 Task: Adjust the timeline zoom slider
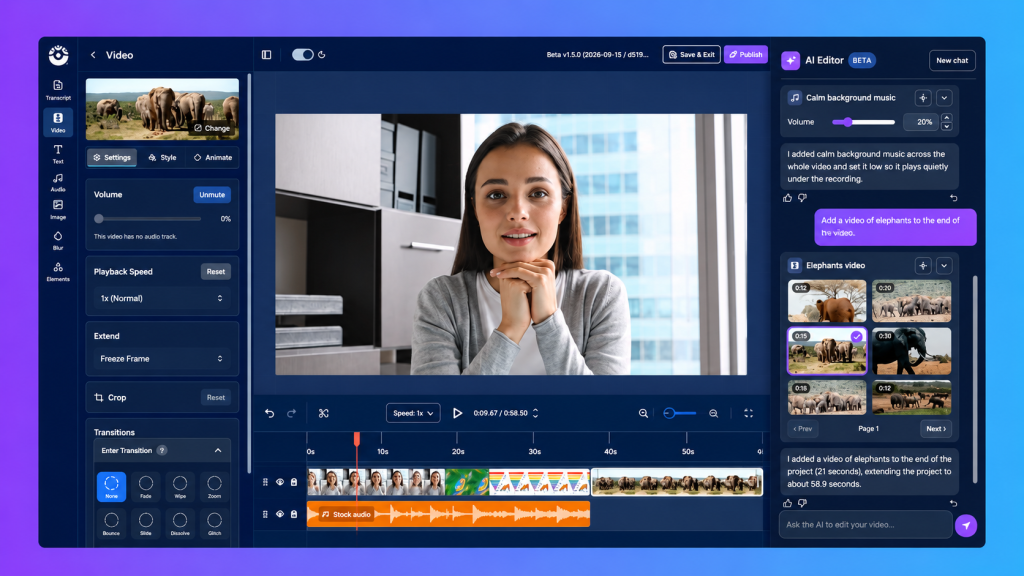click(679, 413)
